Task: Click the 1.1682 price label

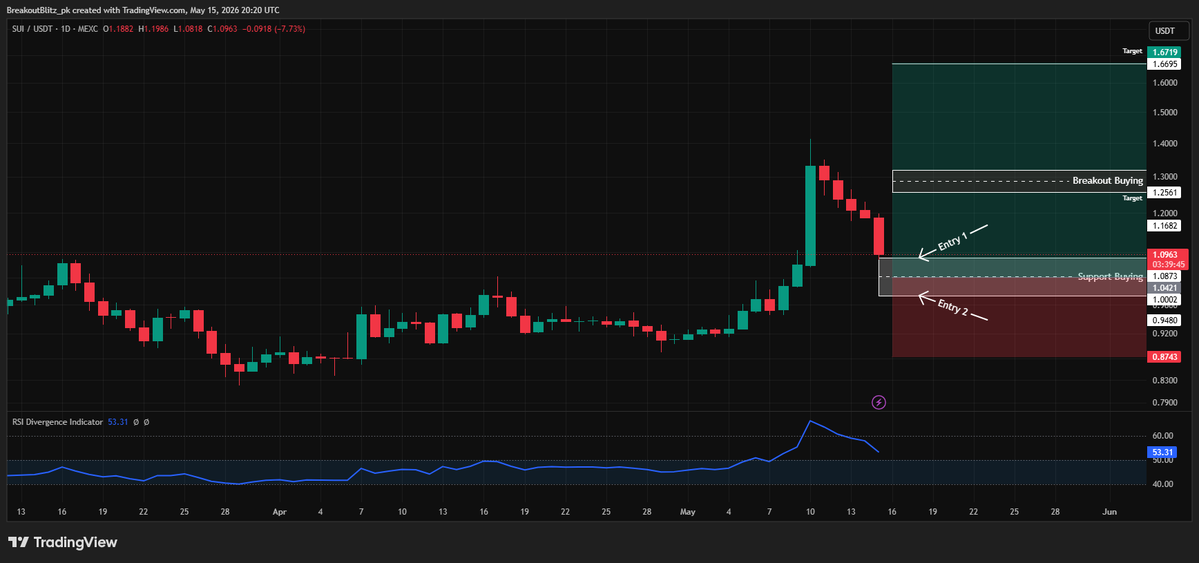Action: [x=1165, y=226]
